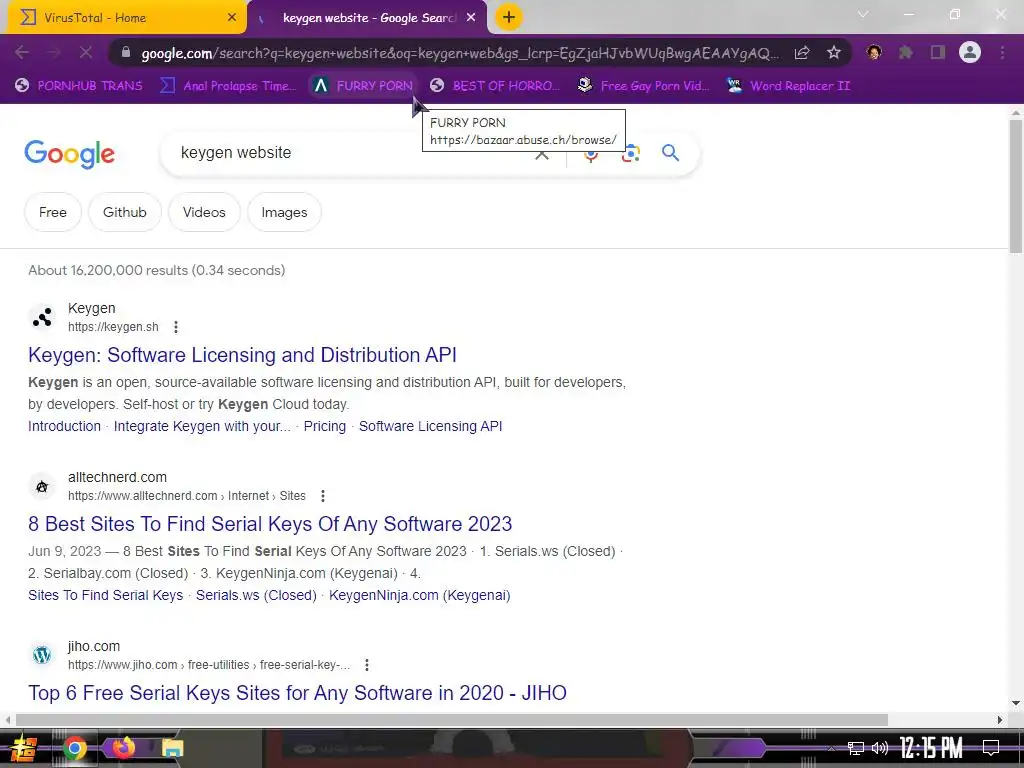Screen dimensions: 1024x768
Task: Open the options dots beside jiho.com URL
Action: point(367,665)
